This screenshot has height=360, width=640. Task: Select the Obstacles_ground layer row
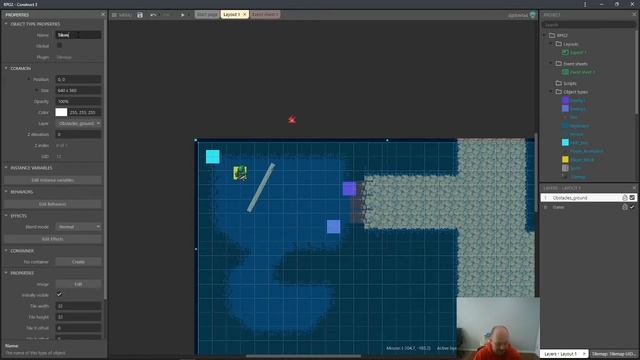[x=588, y=198]
